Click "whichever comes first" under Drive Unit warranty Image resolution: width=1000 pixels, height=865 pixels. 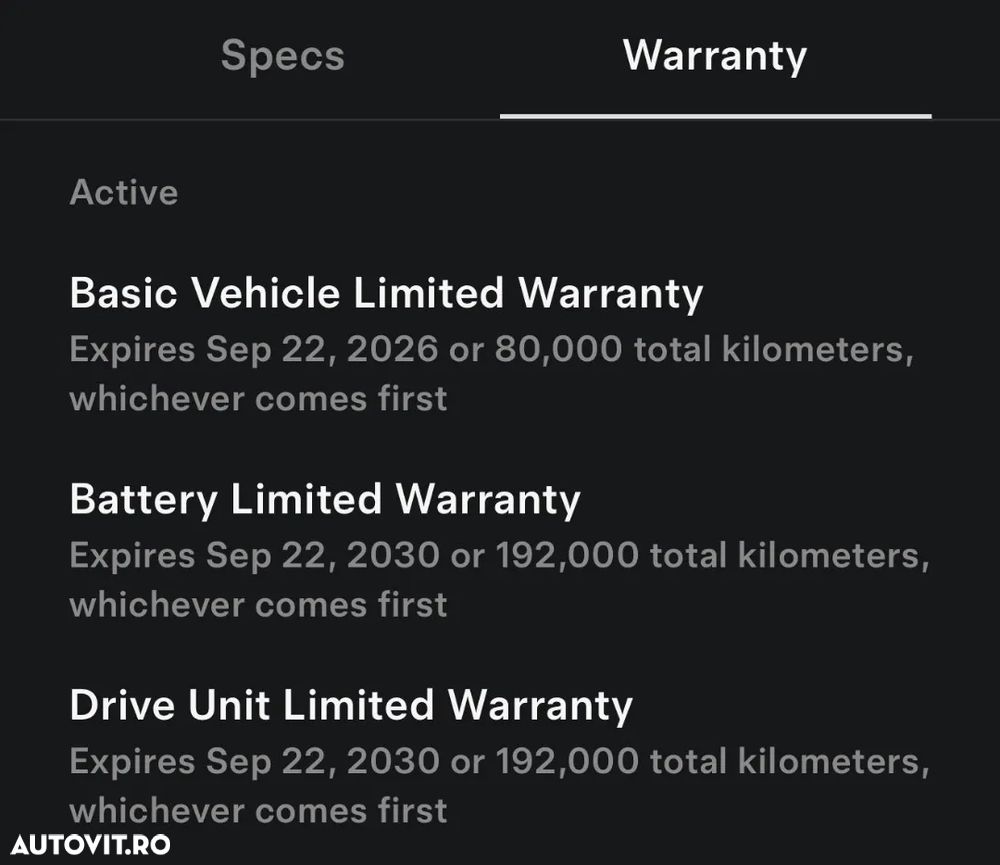(x=258, y=809)
